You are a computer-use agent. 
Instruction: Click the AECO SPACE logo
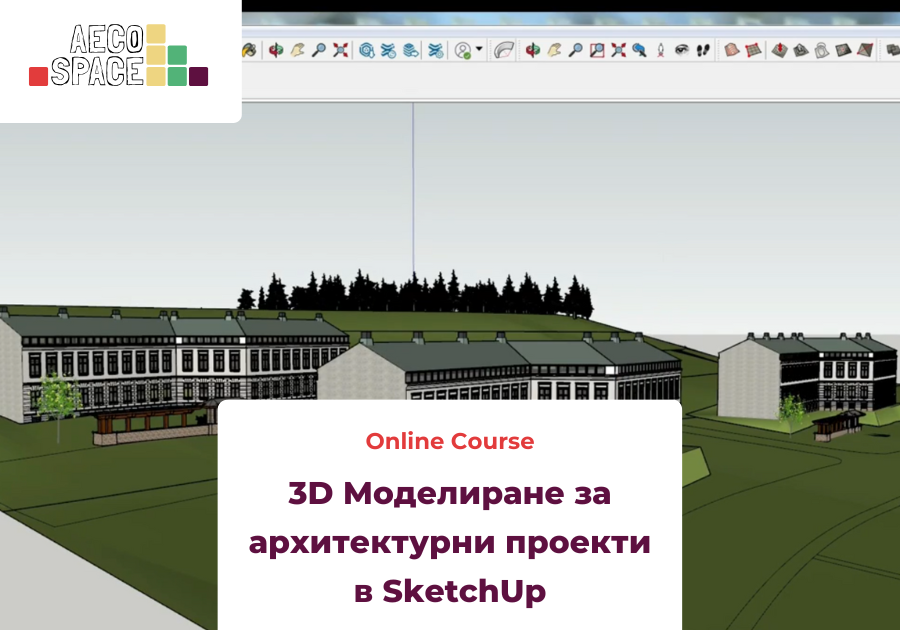point(118,56)
